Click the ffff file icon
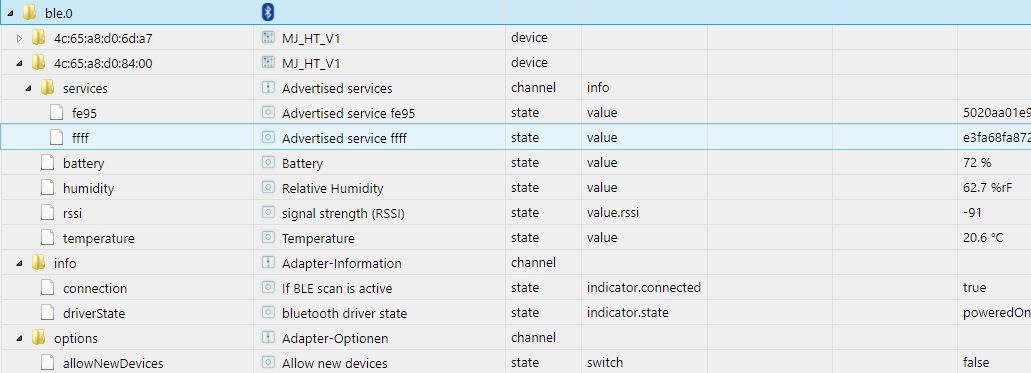Viewport: 1031px width, 373px height. (x=57, y=137)
